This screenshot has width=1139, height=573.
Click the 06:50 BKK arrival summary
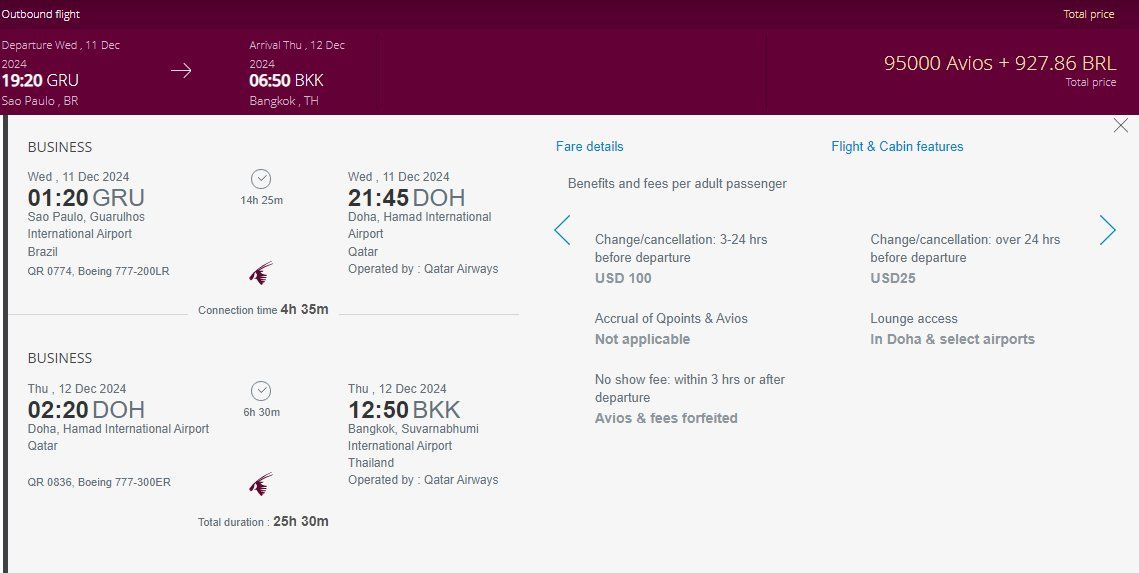(x=286, y=81)
